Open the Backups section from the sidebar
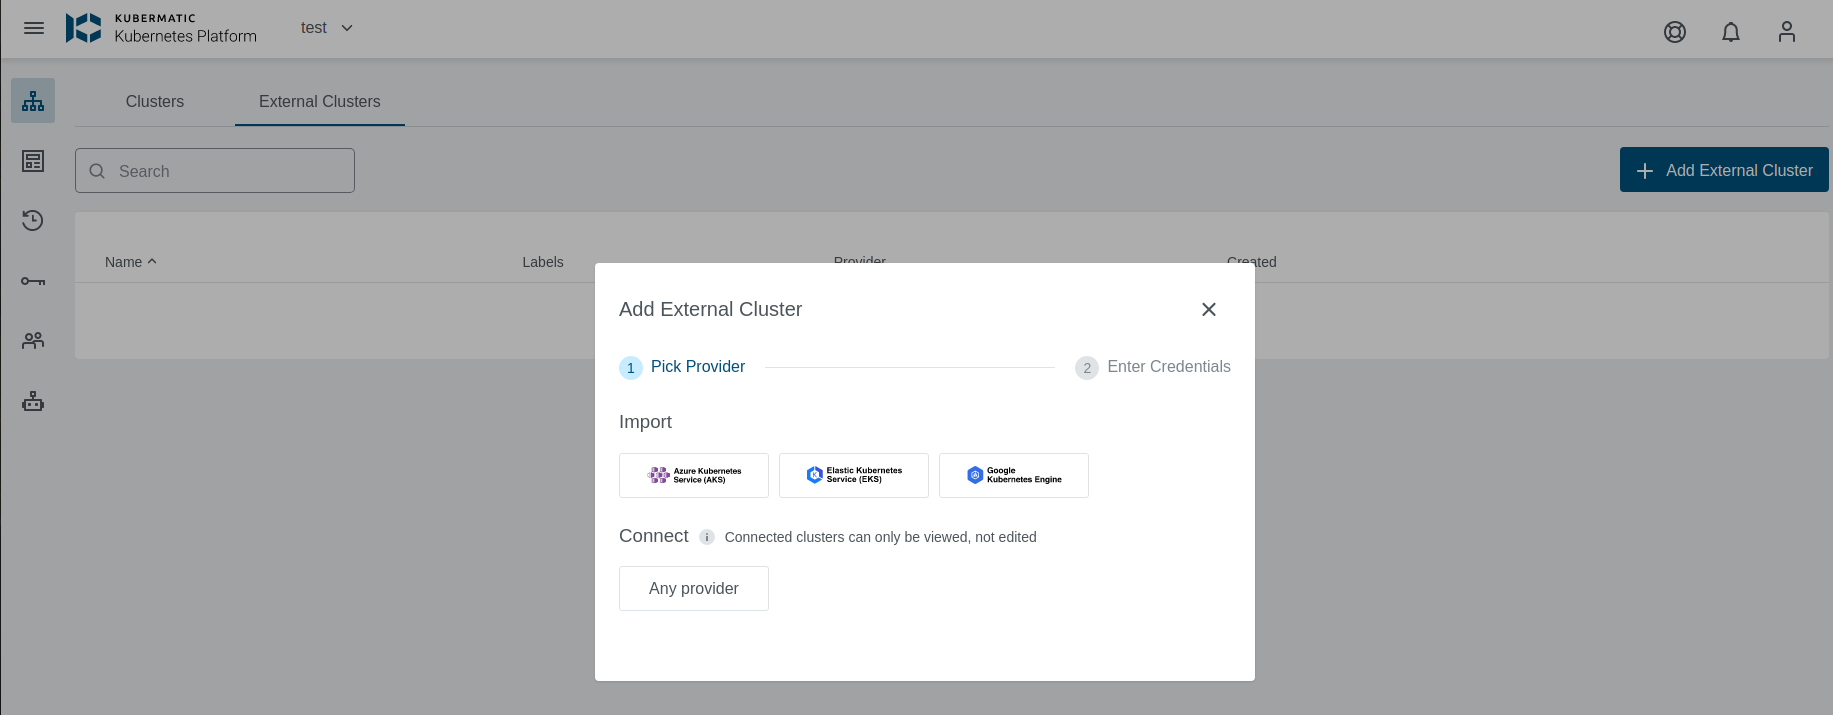This screenshot has width=1833, height=715. pos(32,160)
